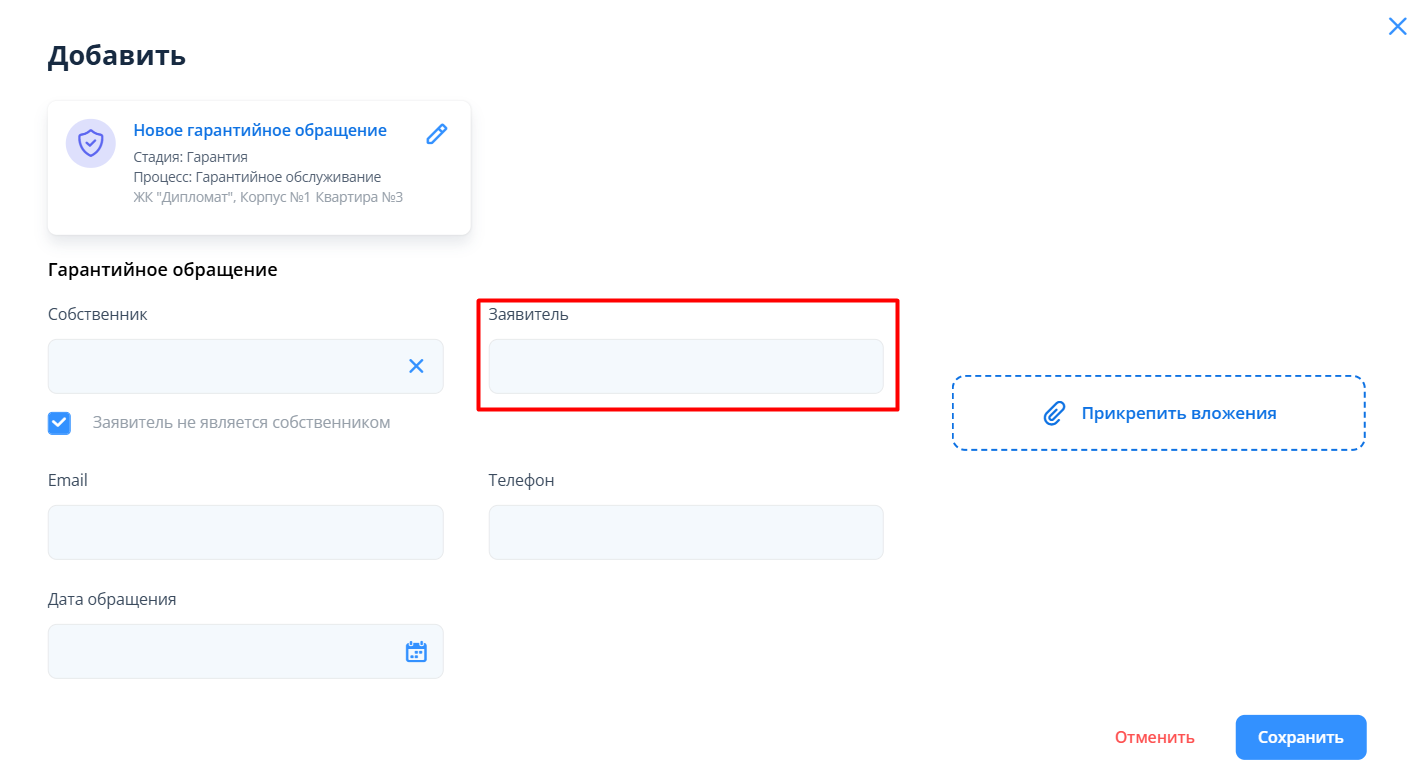Uncheck the Заявитель не является собственником checkbox
This screenshot has height=783, width=1426.
(60, 423)
